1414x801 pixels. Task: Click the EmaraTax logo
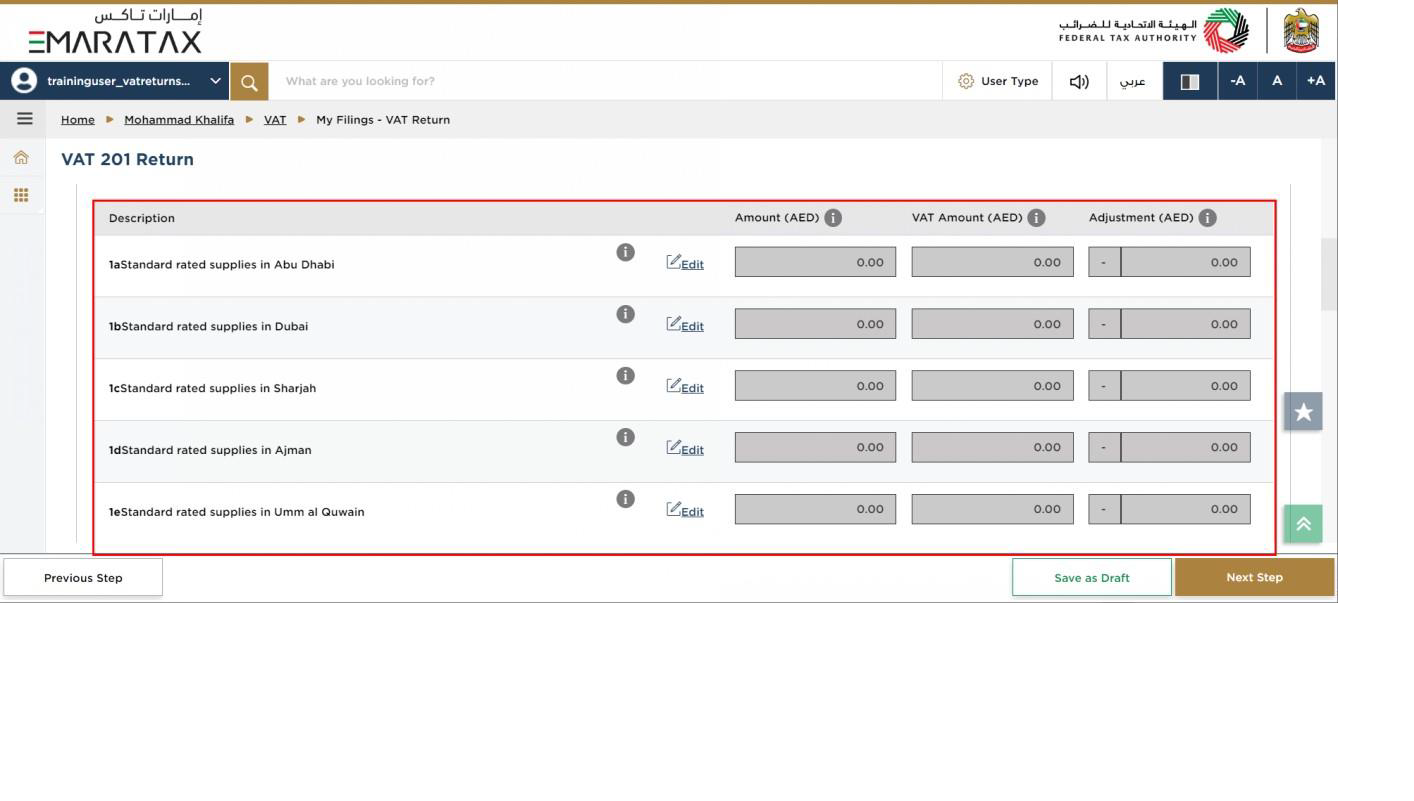click(x=115, y=31)
